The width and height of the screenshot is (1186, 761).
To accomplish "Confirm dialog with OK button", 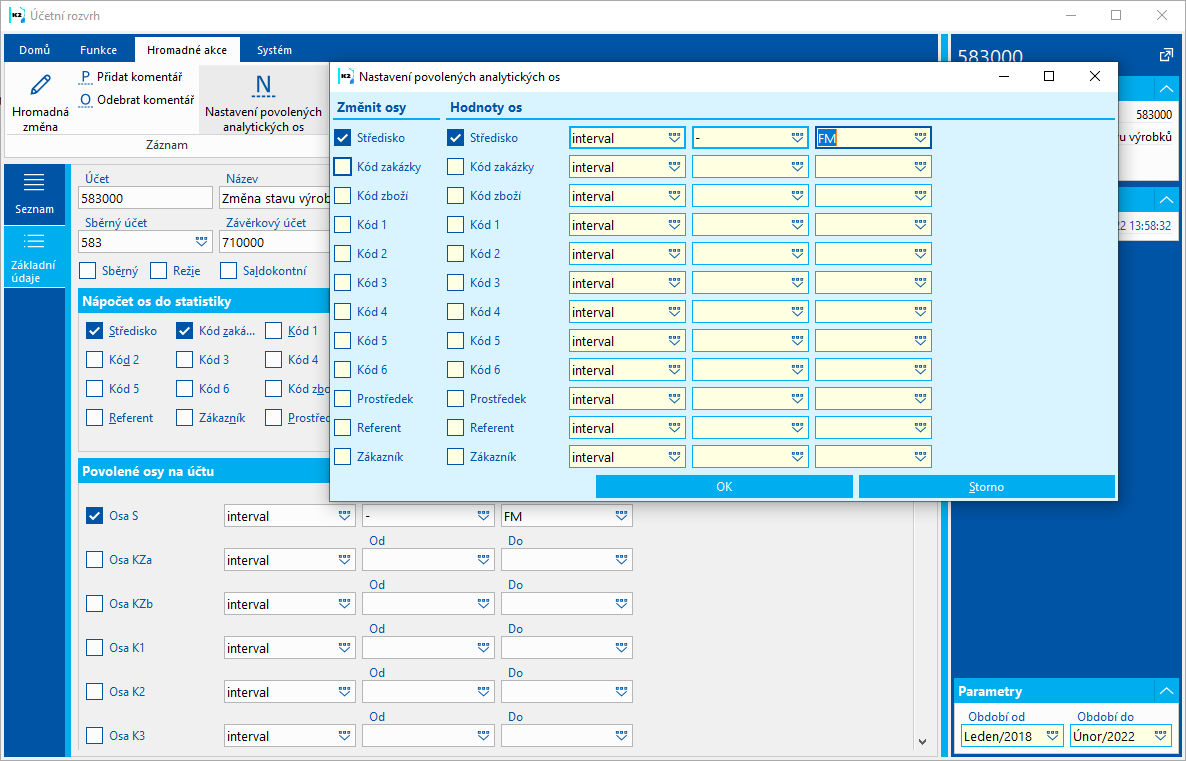I will click(x=724, y=487).
